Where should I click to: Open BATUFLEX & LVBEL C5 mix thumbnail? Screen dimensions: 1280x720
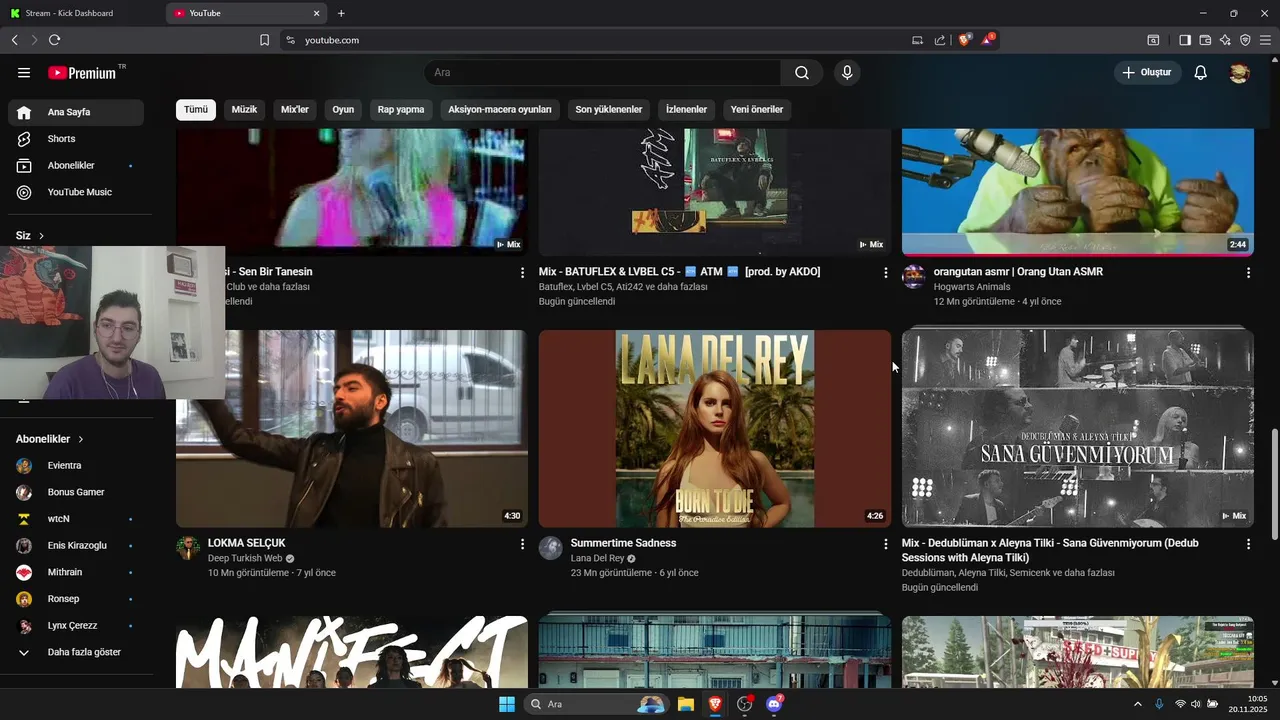click(x=715, y=192)
